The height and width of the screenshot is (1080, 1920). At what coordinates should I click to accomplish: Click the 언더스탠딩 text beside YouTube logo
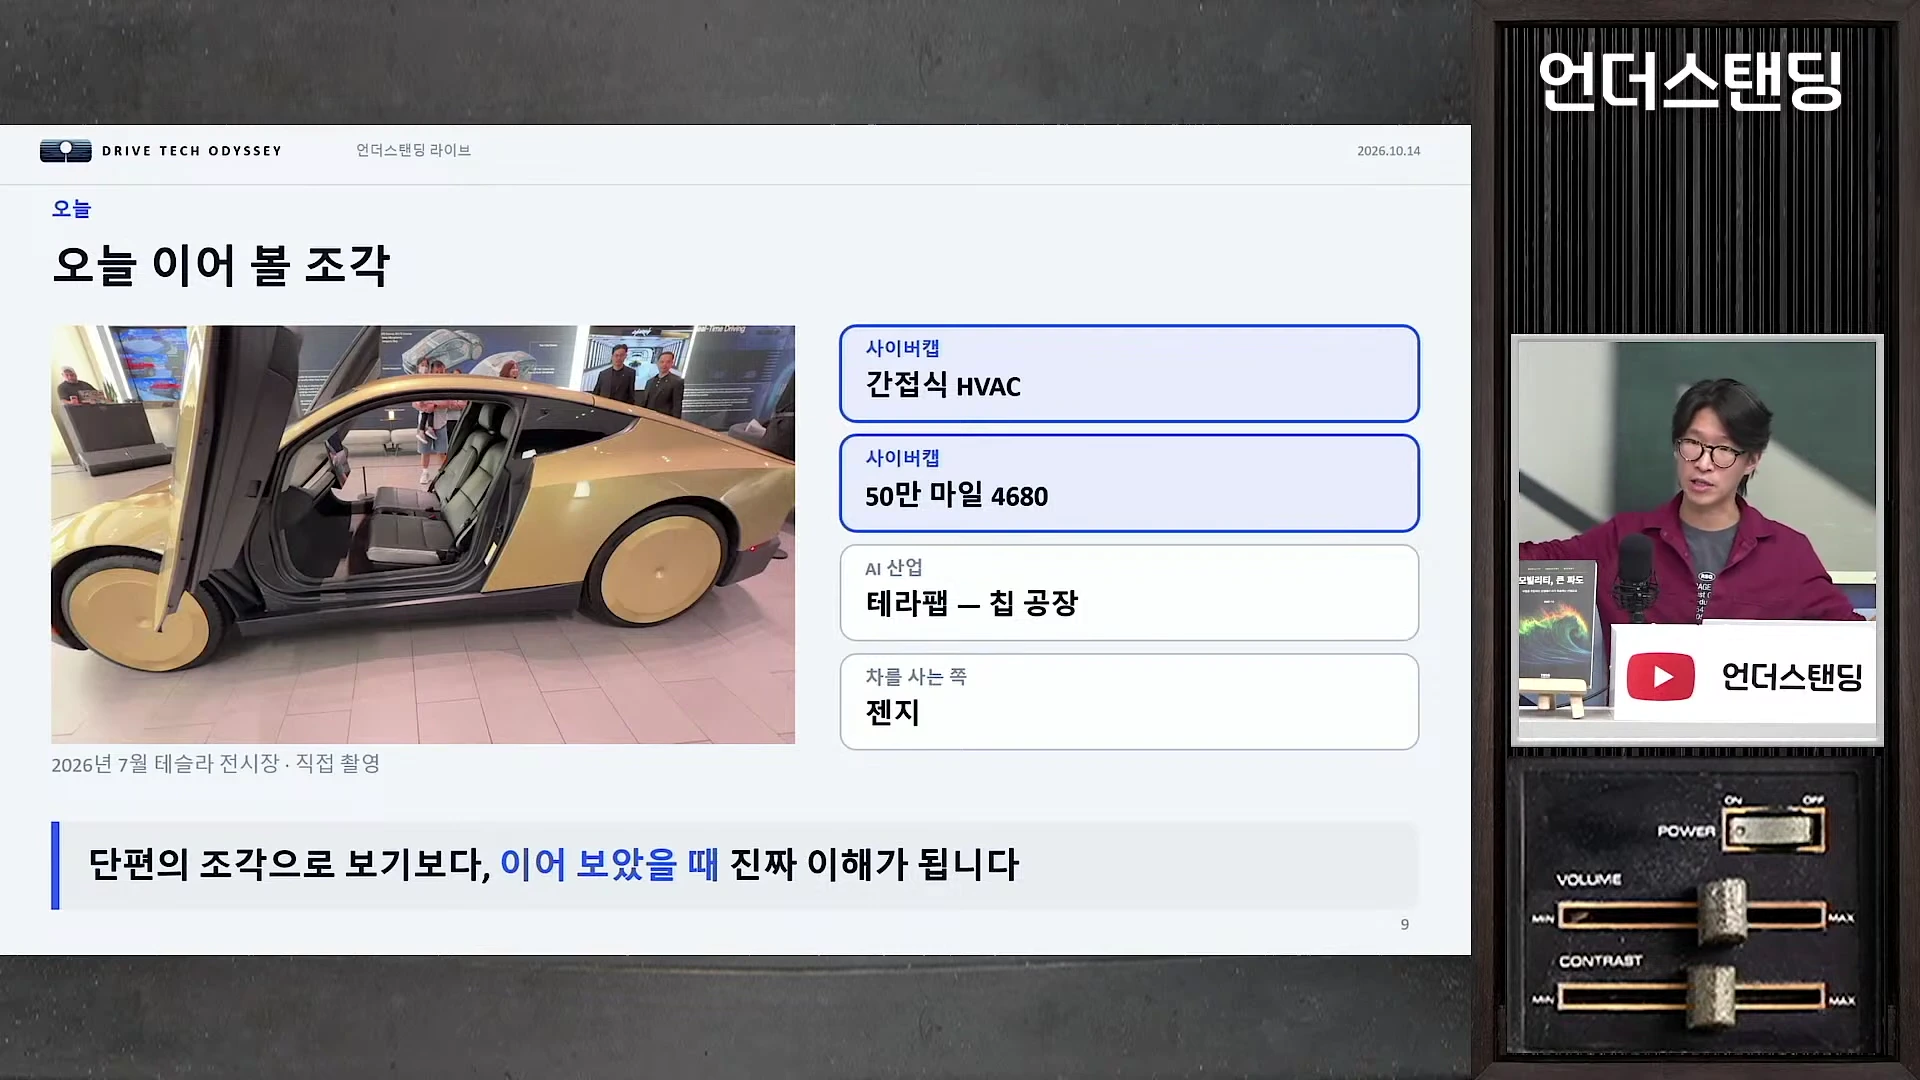(1791, 677)
